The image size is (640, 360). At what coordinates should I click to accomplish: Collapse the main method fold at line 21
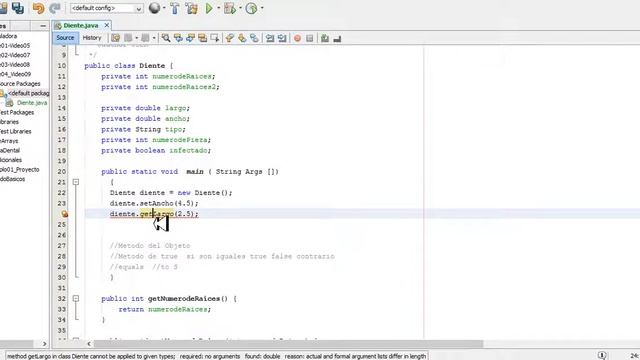pyautogui.click(x=76, y=182)
